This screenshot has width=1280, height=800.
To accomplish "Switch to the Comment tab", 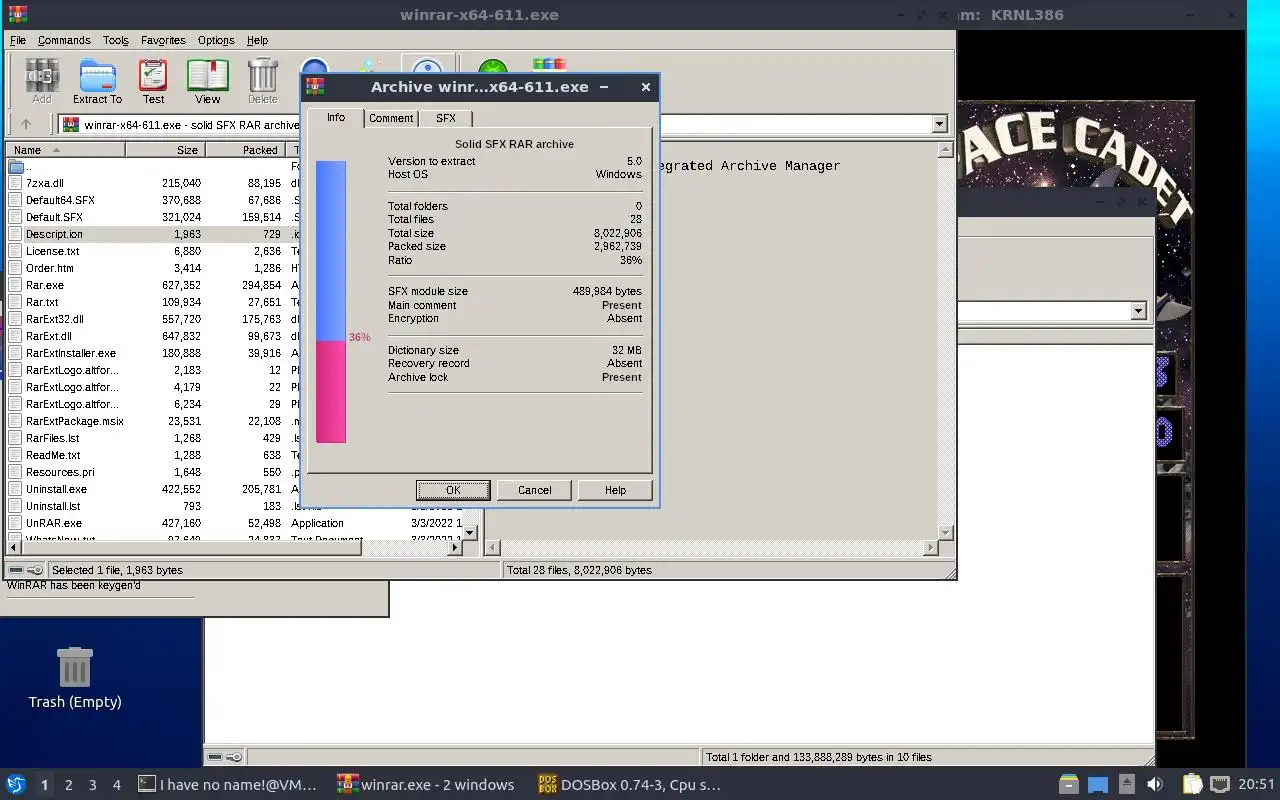I will point(391,118).
